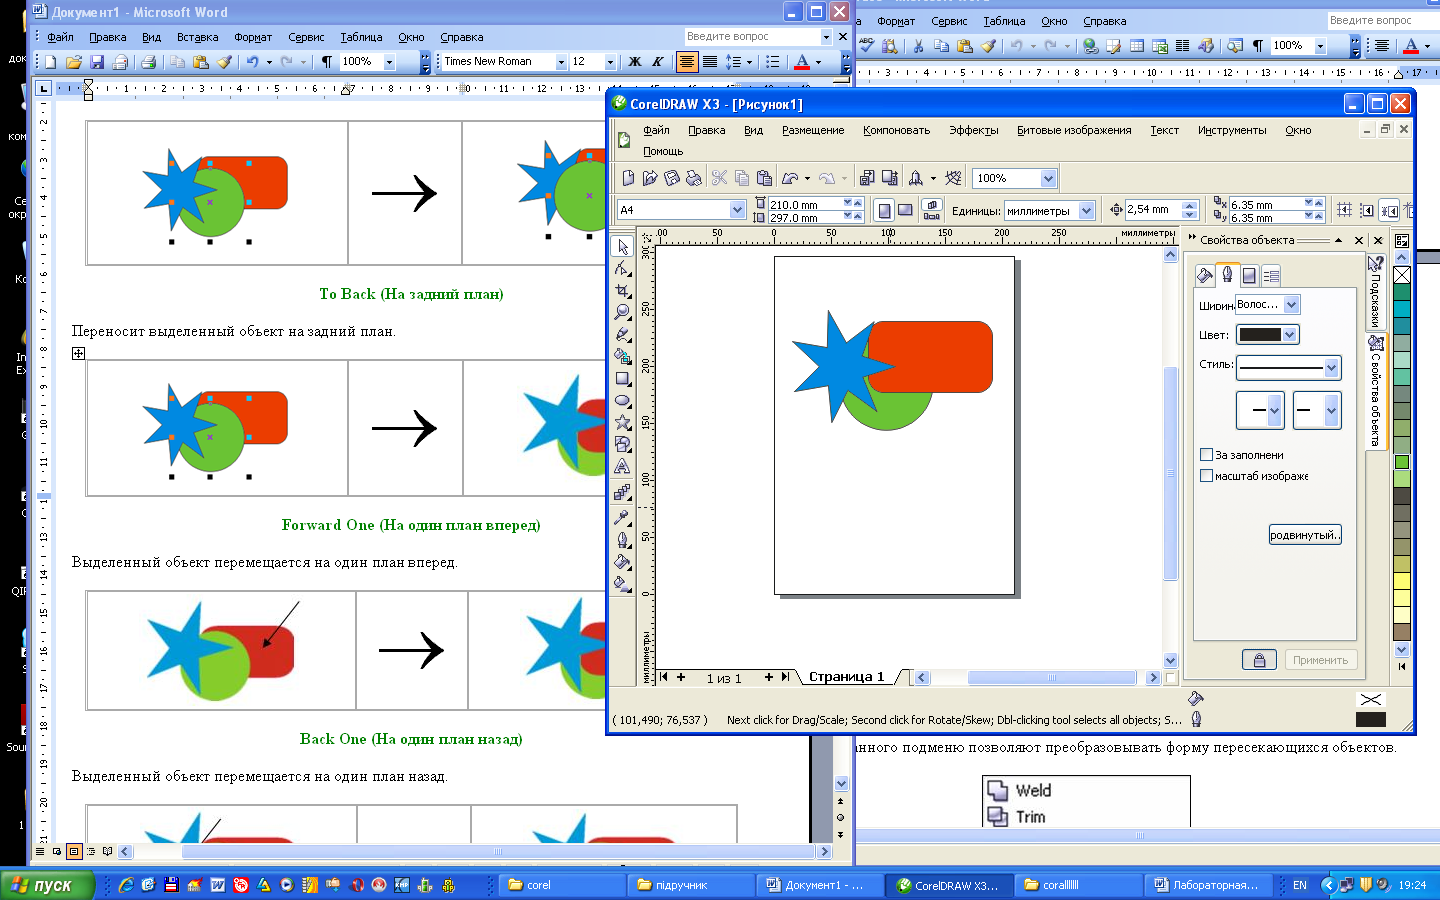
Task: Open Word zoom 100% dropdown in left window
Action: click(x=390, y=62)
